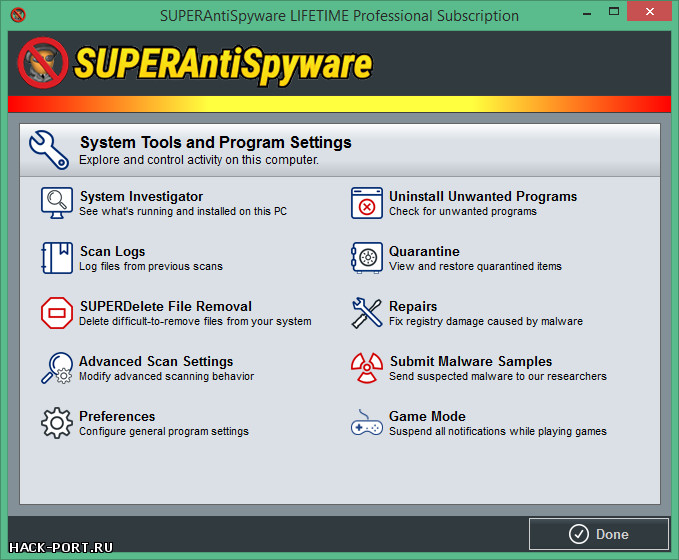The height and width of the screenshot is (560, 679).
Task: Open Submit Malware Samples link
Action: 471,362
